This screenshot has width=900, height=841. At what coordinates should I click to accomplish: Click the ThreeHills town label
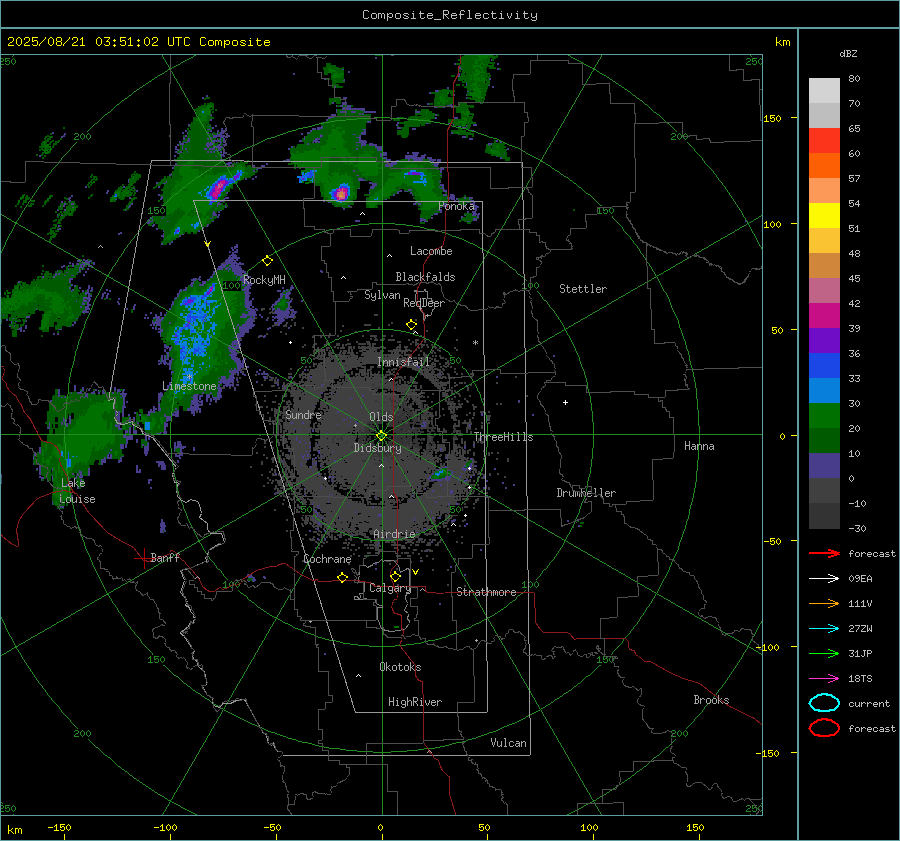[x=503, y=437]
